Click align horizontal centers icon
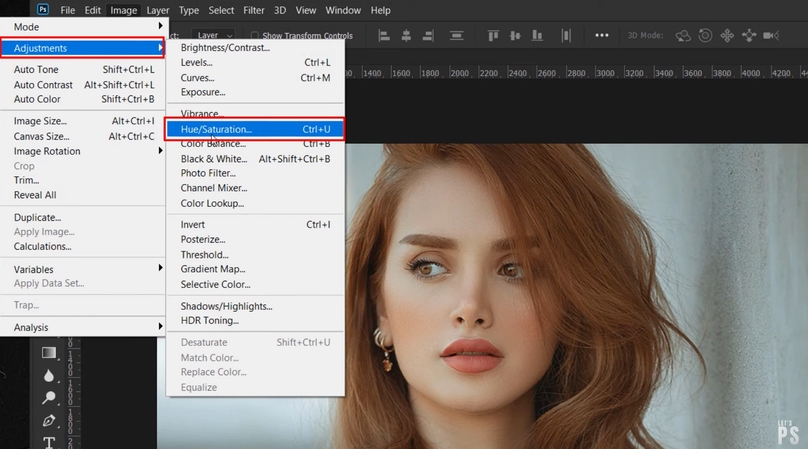Image resolution: width=808 pixels, height=449 pixels. 406,36
